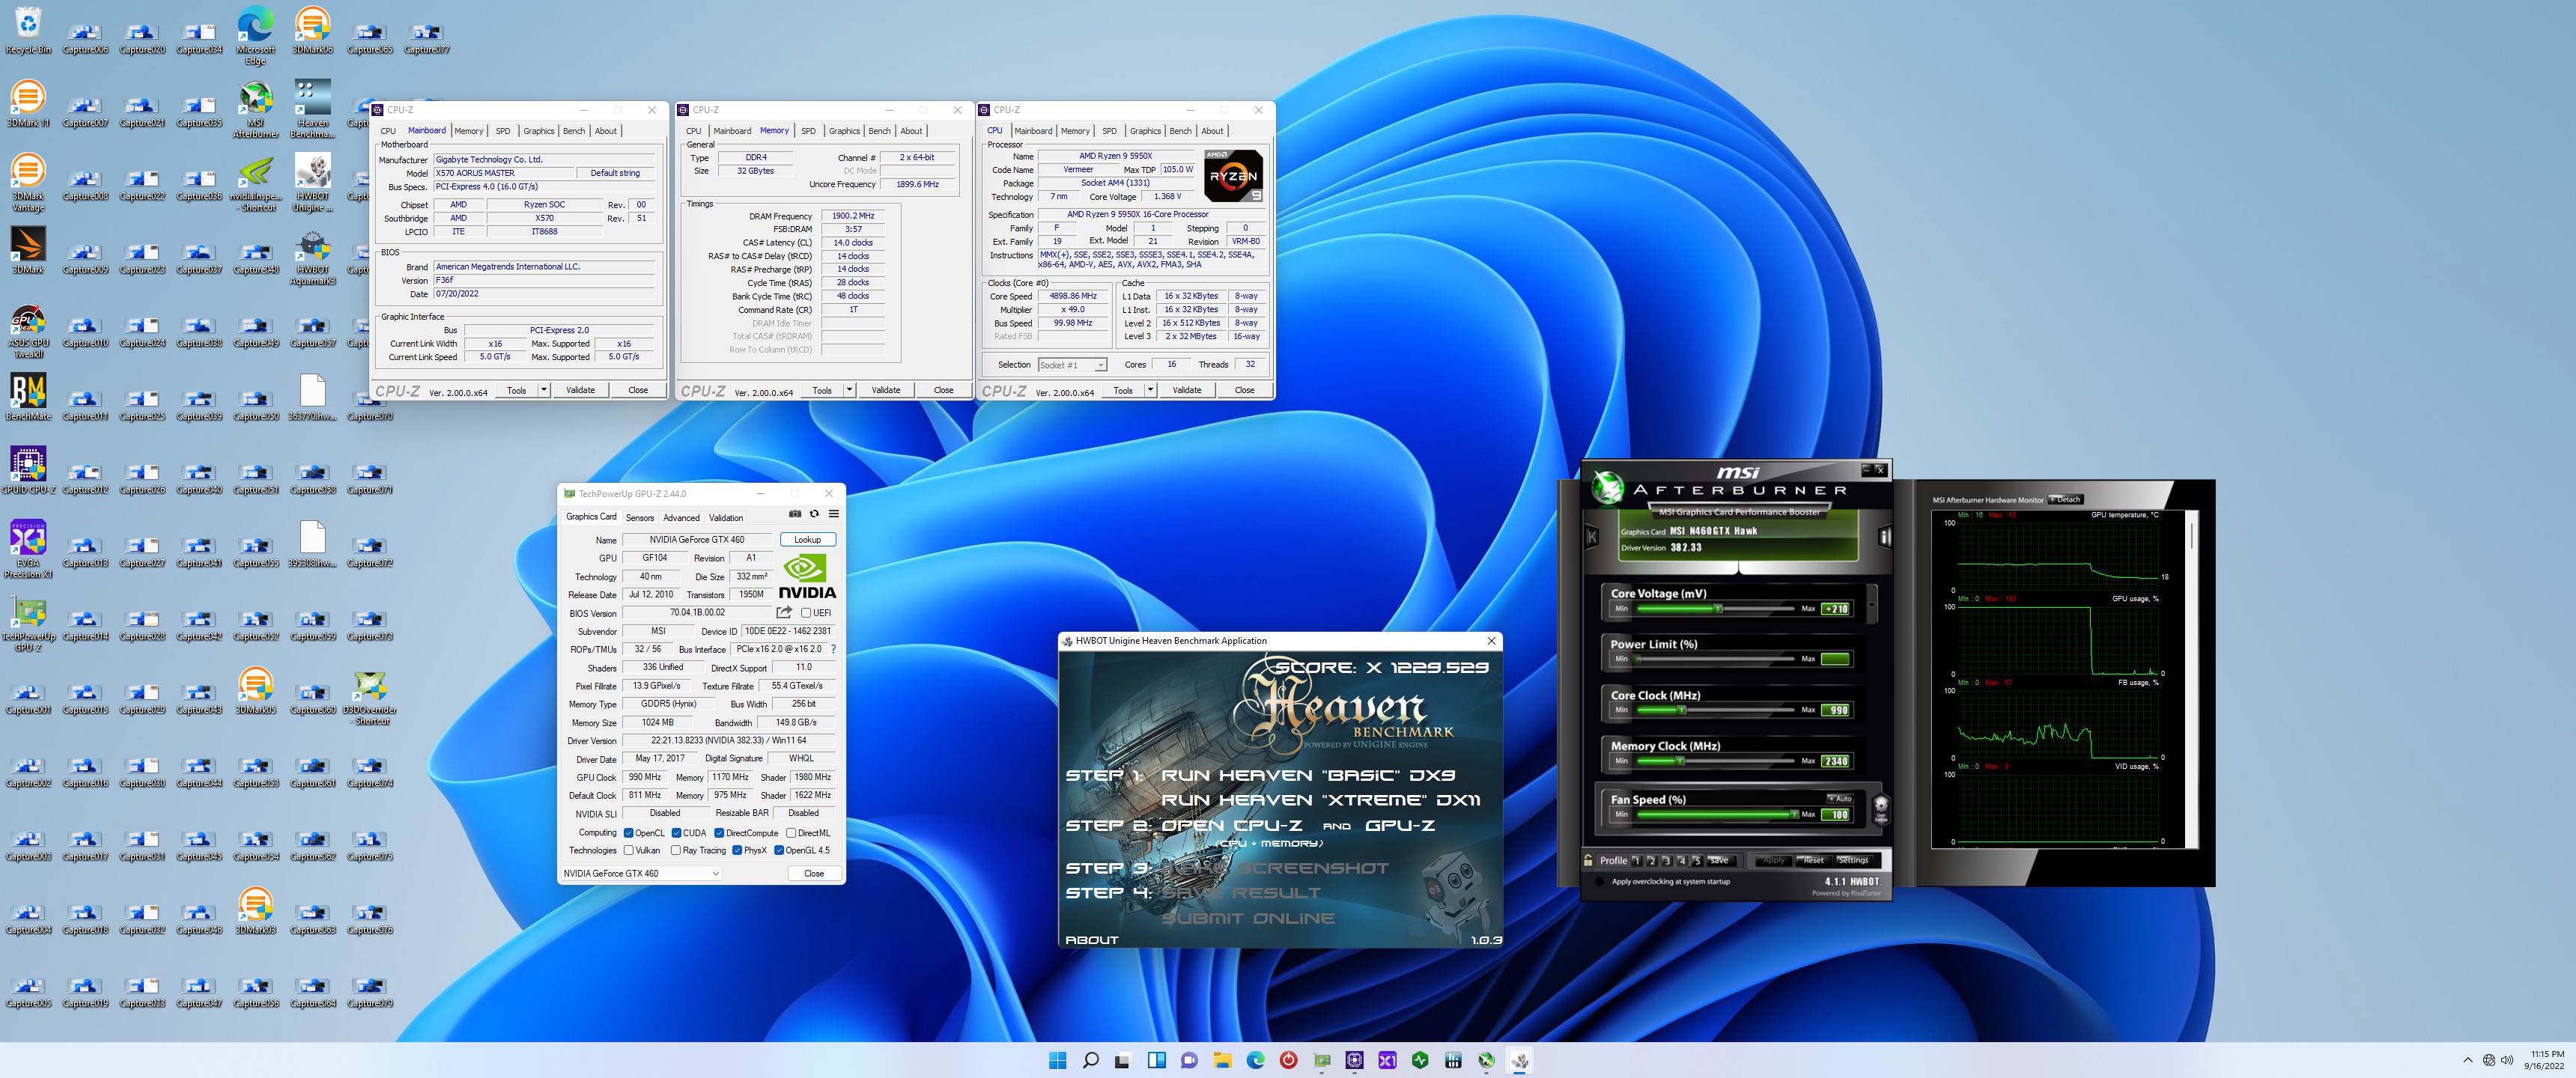The width and height of the screenshot is (2576, 1078).
Task: Open the GPU-Z hamburger menu
Action: point(833,514)
